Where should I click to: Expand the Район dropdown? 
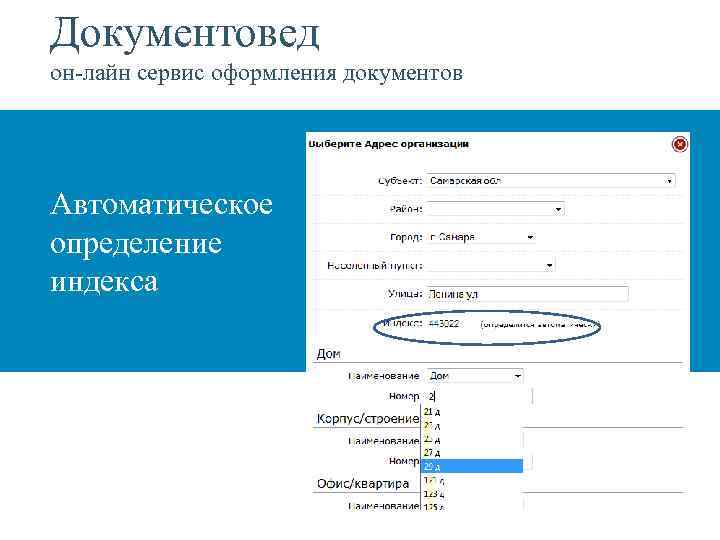pos(495,209)
